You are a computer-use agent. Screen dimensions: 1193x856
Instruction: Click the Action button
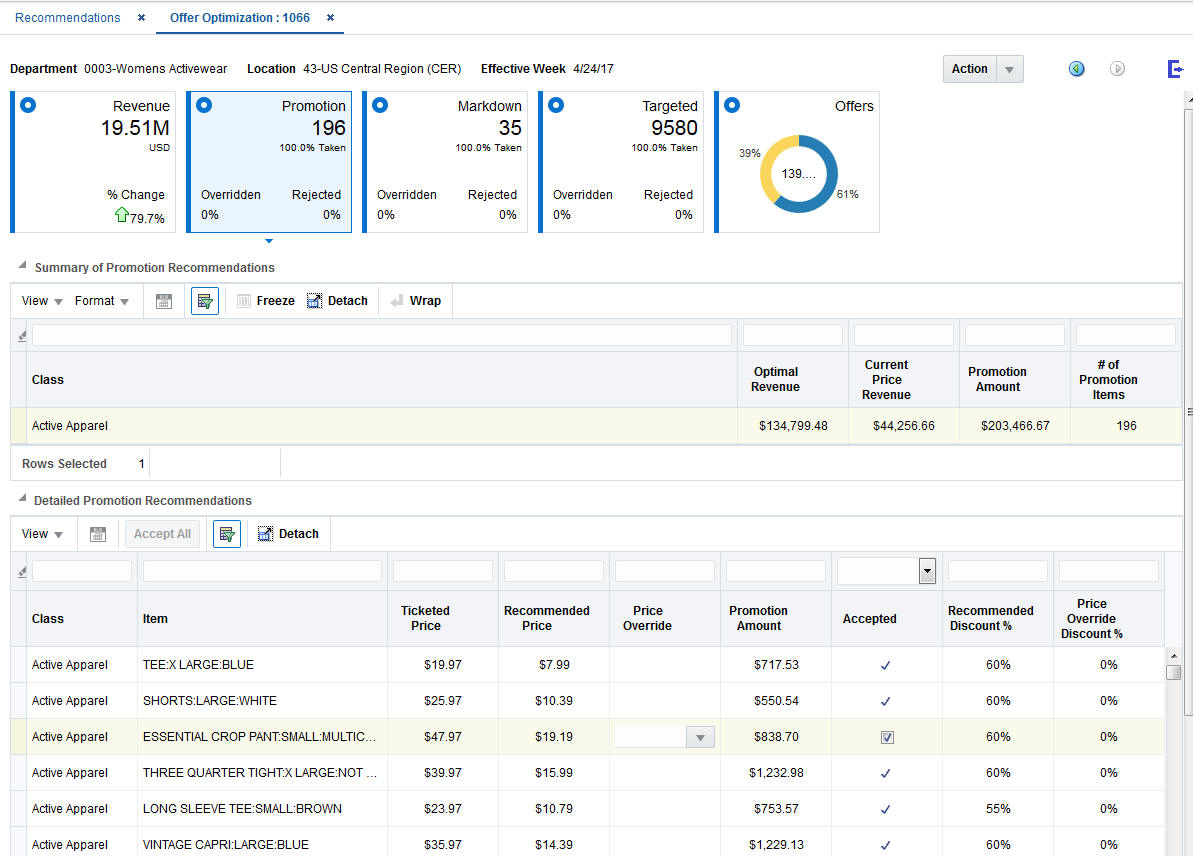969,68
